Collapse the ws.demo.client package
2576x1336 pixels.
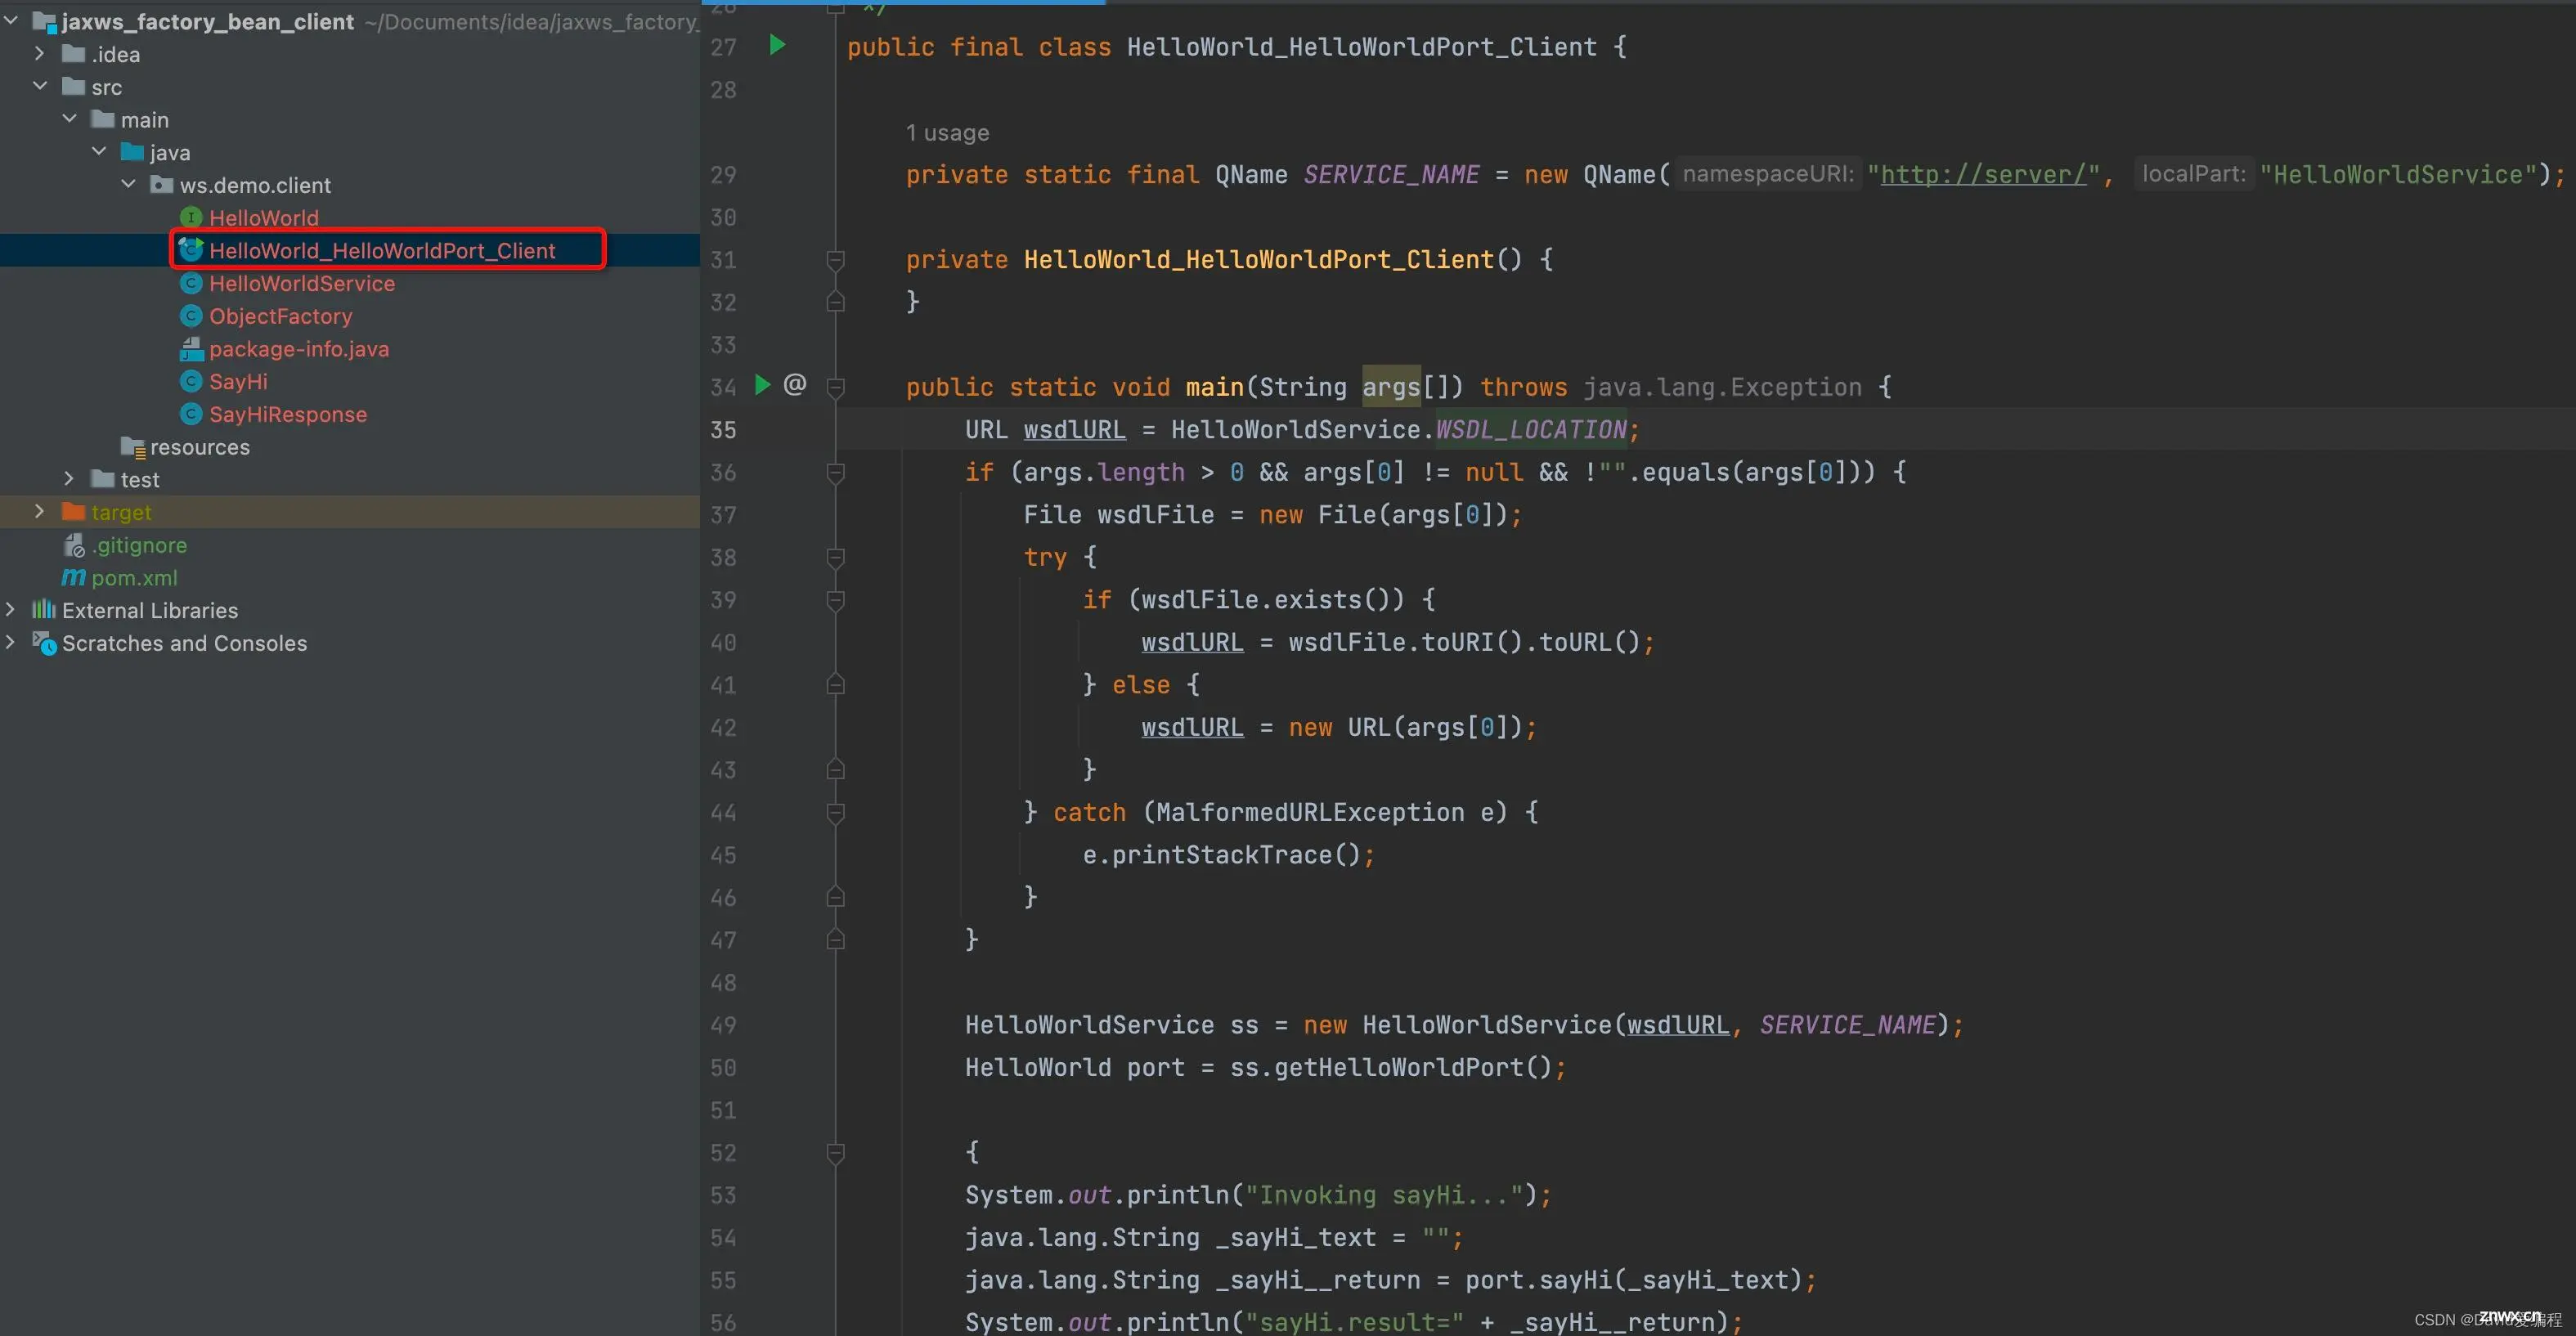[x=128, y=184]
